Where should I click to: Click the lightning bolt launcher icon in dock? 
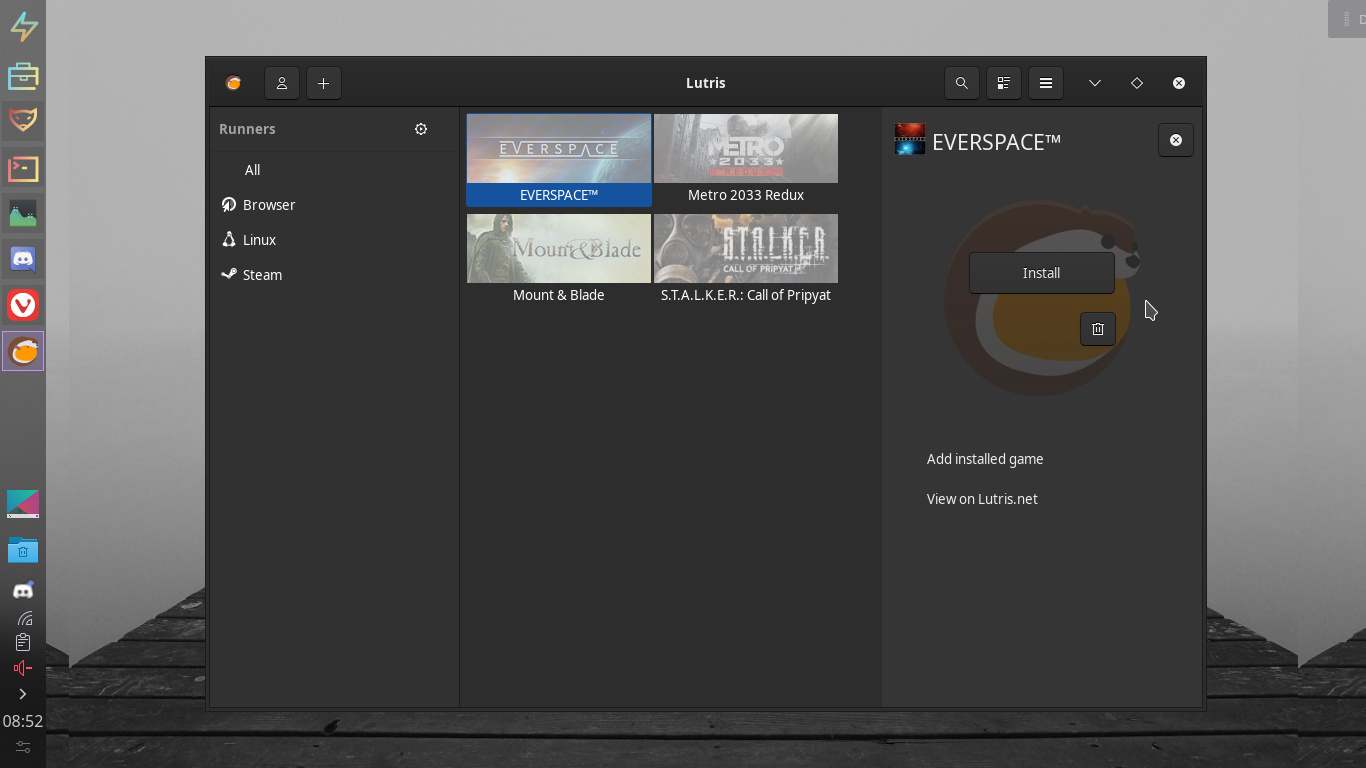pos(23,27)
